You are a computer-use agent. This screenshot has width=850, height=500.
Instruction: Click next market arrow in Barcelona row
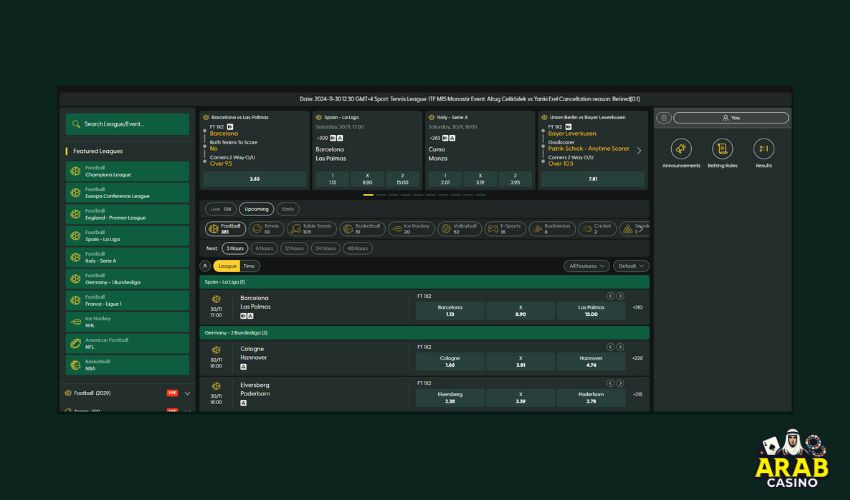point(620,296)
